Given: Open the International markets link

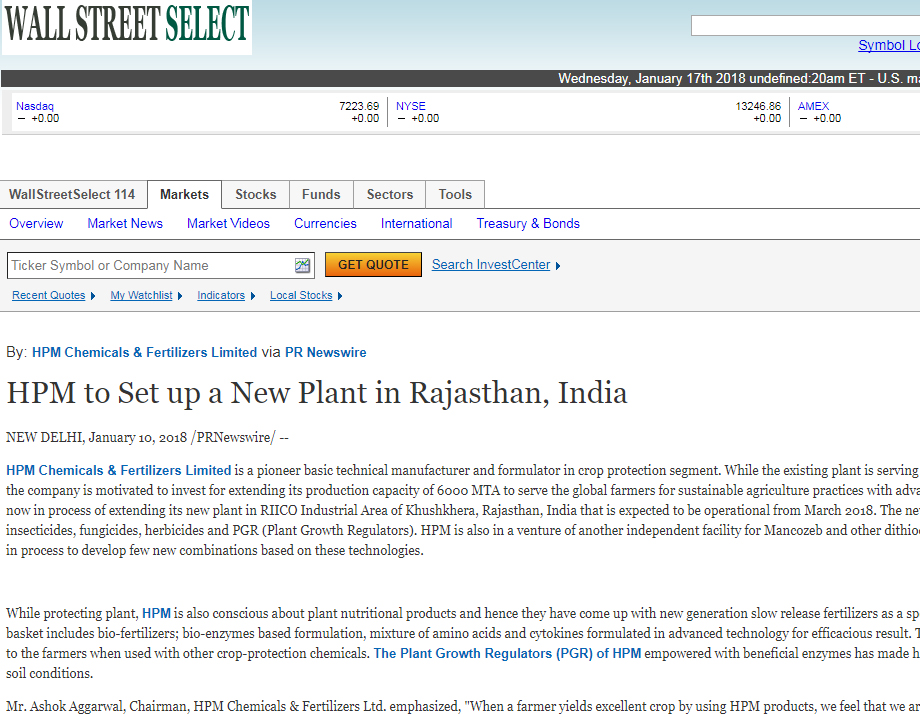Looking at the screenshot, I should 417,224.
